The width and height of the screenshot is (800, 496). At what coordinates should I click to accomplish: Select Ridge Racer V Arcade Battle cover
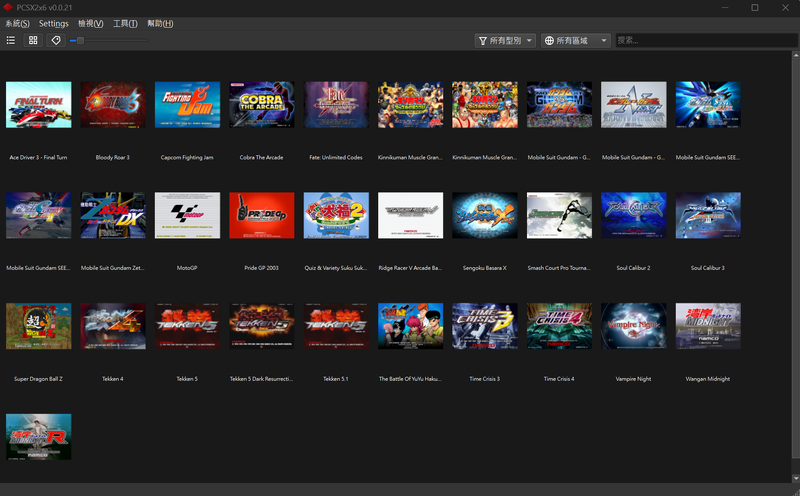410,215
